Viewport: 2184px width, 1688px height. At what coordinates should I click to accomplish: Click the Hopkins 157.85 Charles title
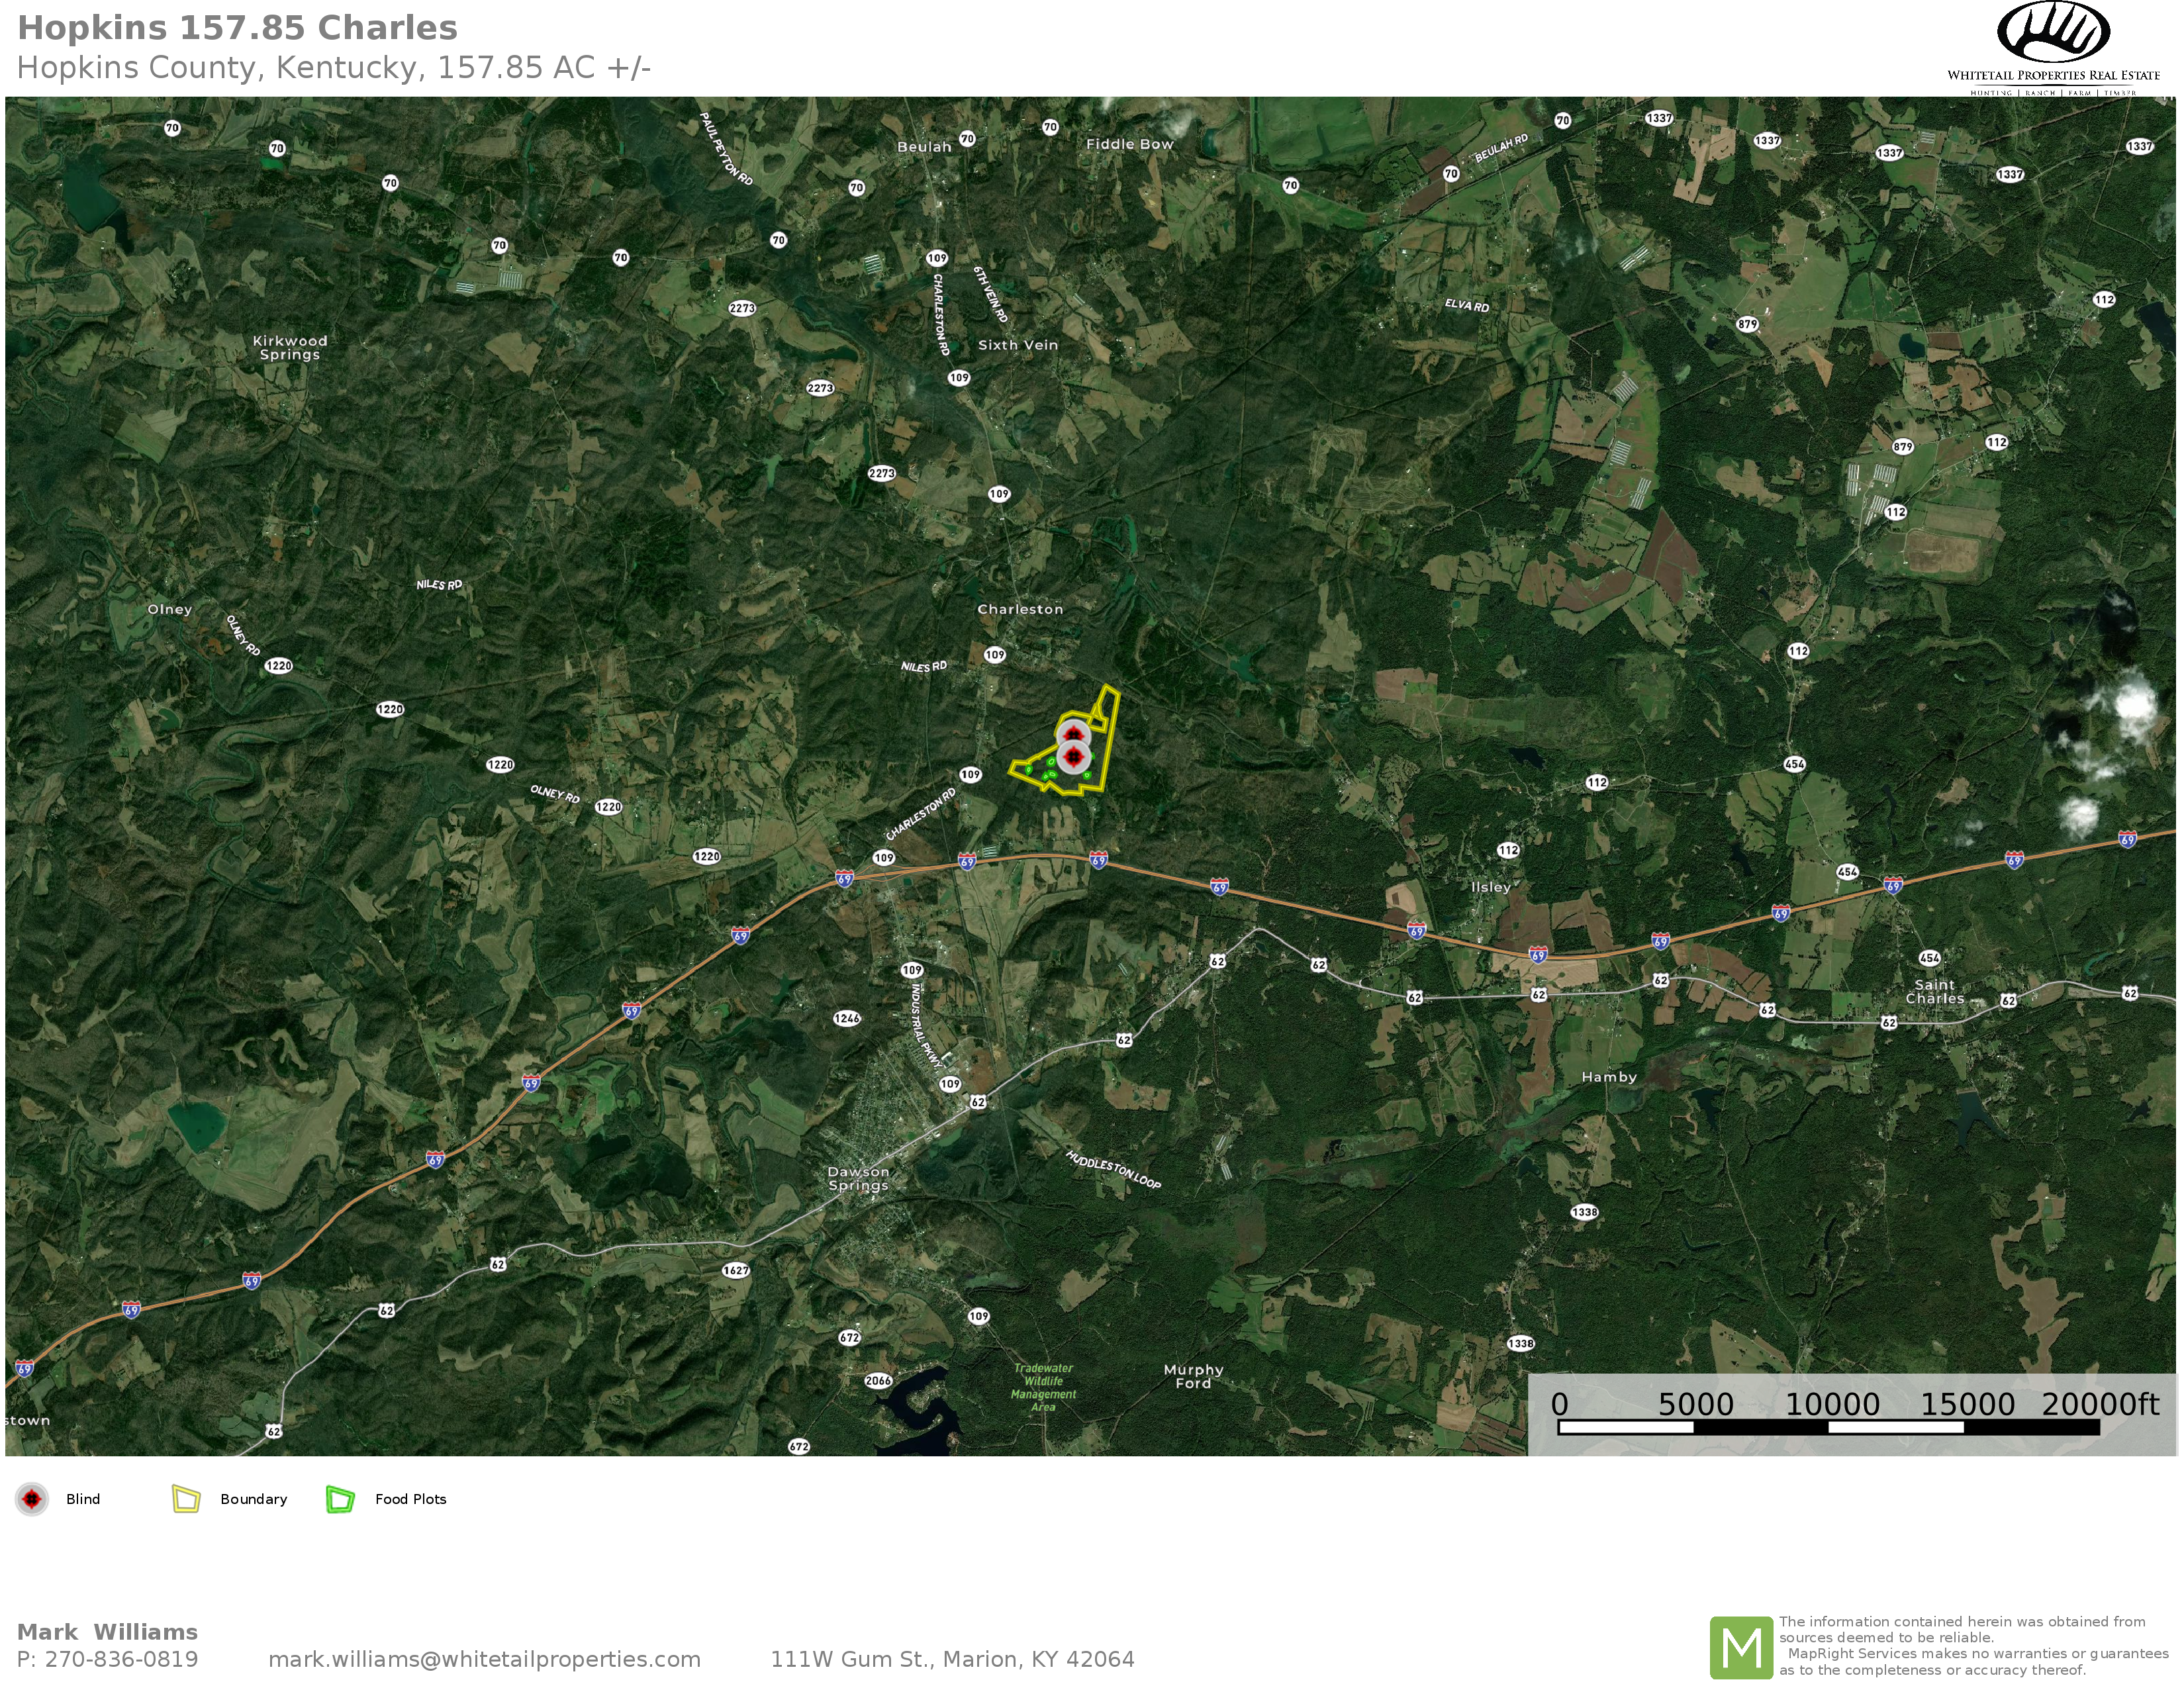[x=238, y=27]
